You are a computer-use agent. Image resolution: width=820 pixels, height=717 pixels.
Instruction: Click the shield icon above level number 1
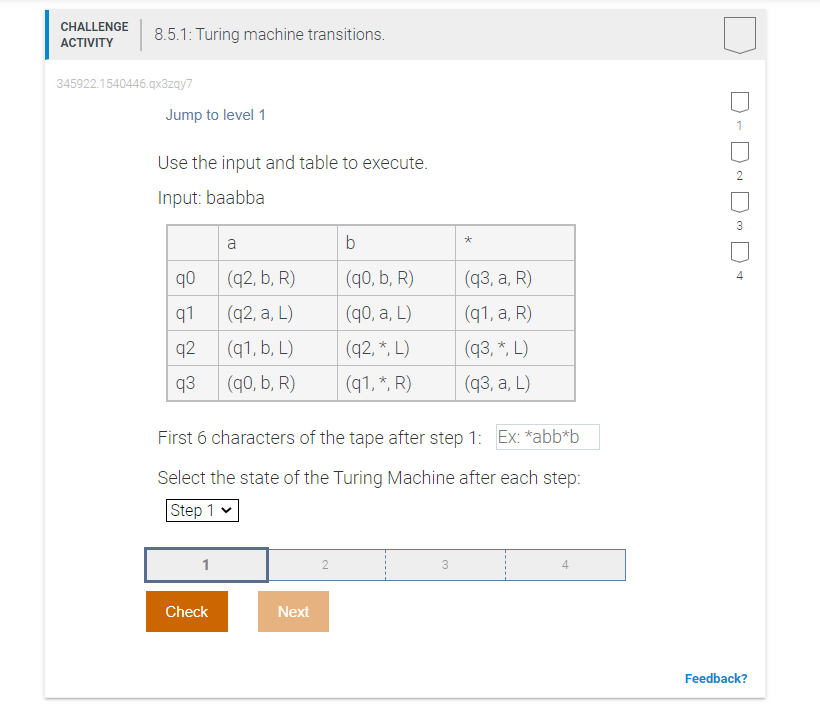click(x=739, y=101)
